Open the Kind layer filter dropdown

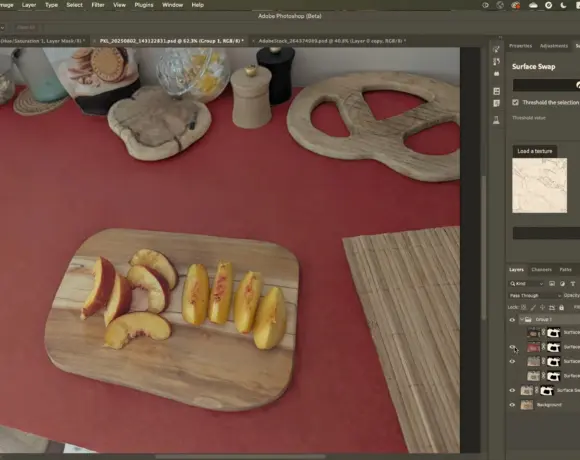click(527, 284)
